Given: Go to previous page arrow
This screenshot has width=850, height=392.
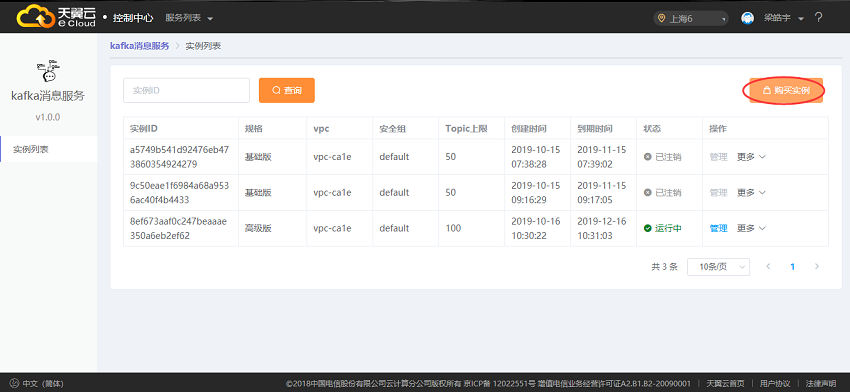Looking at the screenshot, I should point(768,267).
